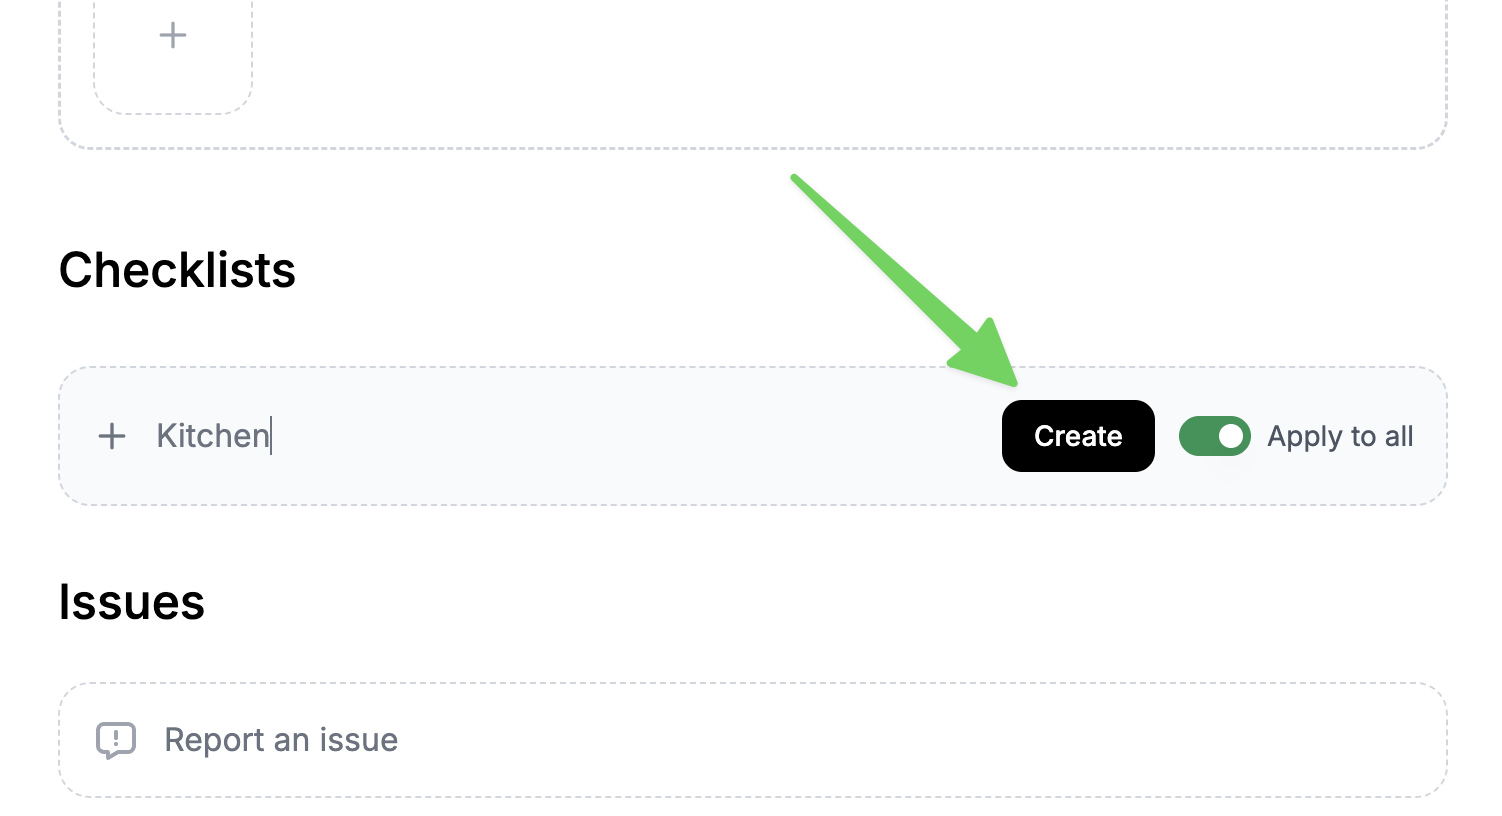Click the green arrow annotation

[900, 277]
